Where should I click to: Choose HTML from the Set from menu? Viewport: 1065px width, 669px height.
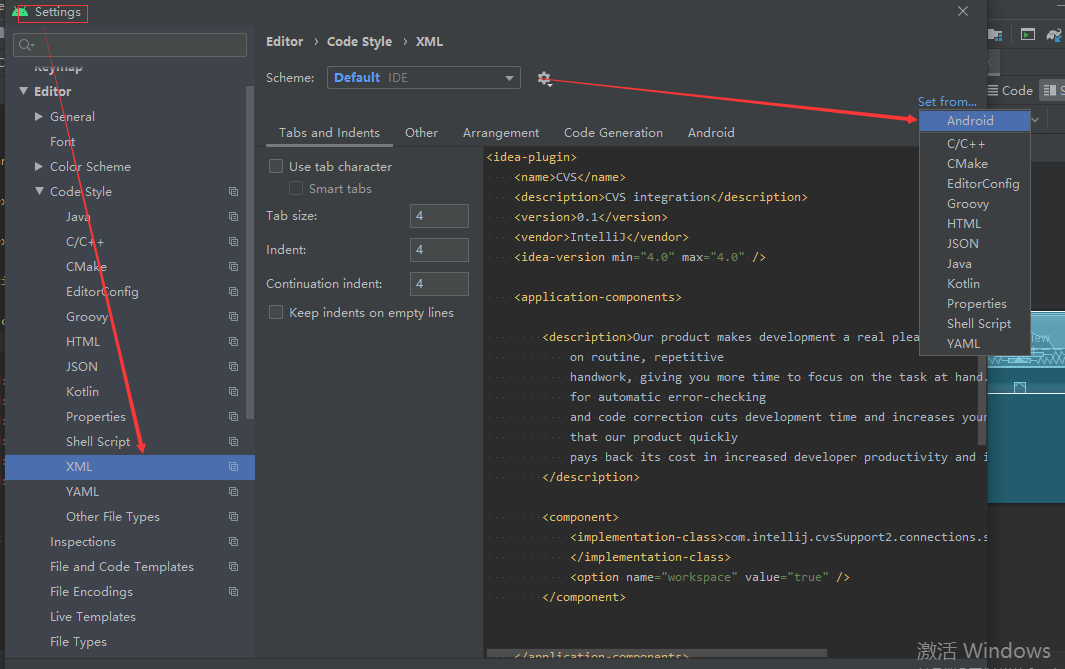point(975,223)
